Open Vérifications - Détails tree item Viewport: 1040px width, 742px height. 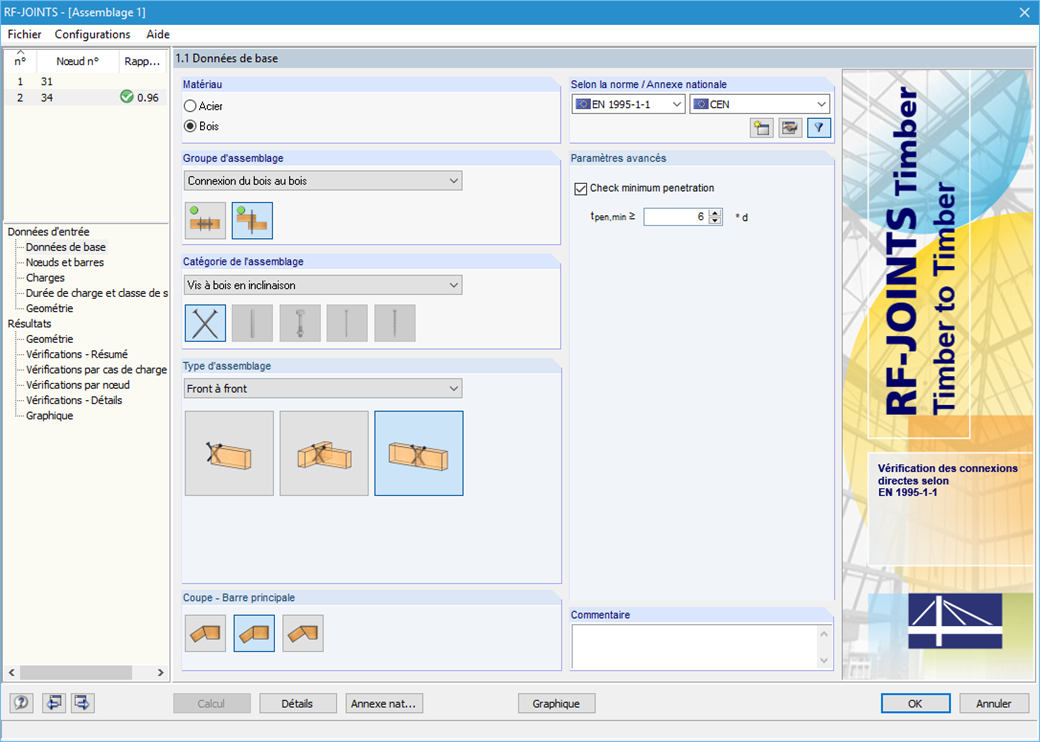click(x=74, y=400)
